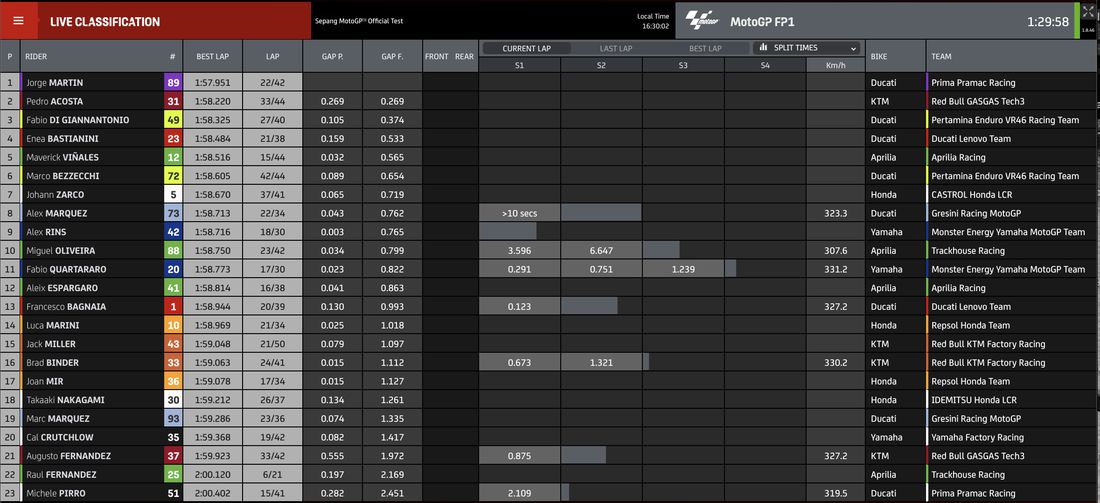Toggle fullscreen with the expand arrows icon

point(1087,13)
